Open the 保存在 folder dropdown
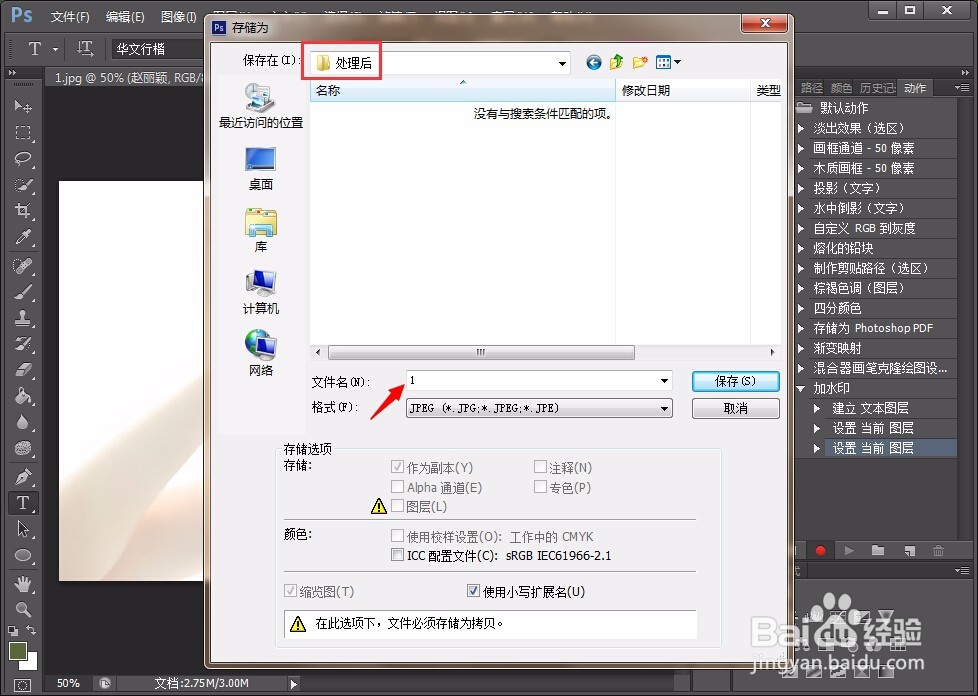This screenshot has height=696, width=978. (x=562, y=63)
